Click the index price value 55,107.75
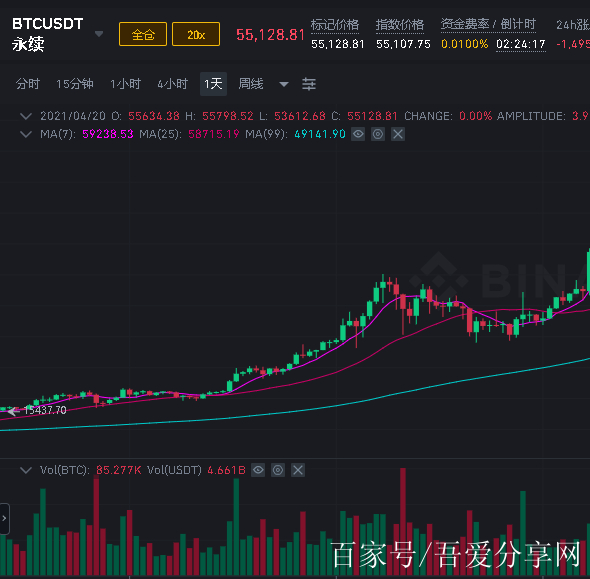The image size is (590, 579). coord(403,44)
